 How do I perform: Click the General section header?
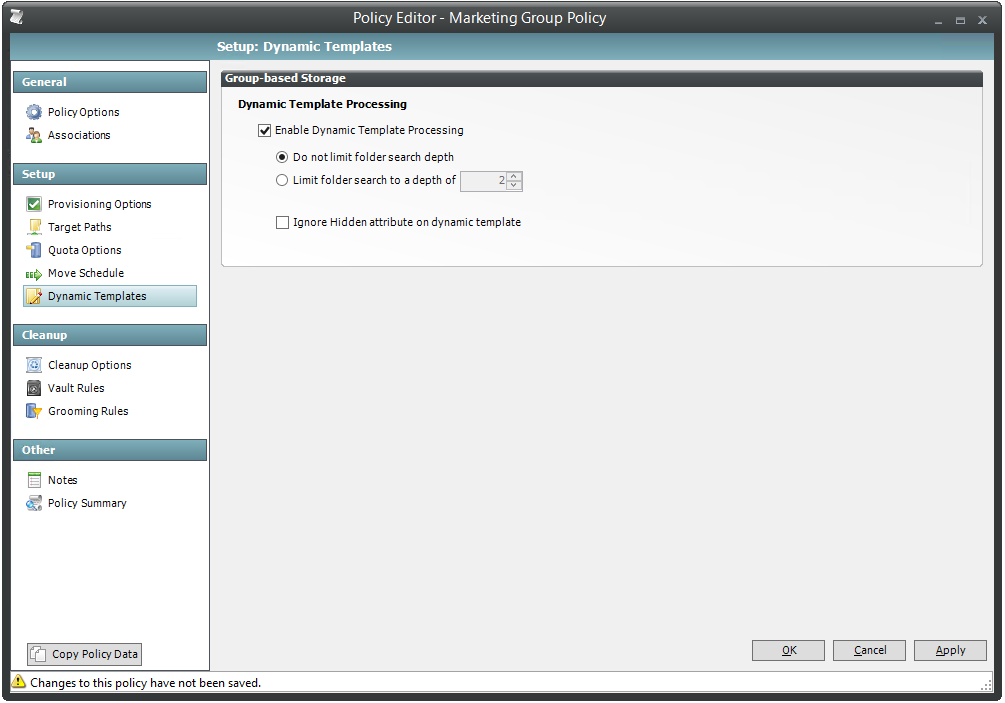[110, 82]
